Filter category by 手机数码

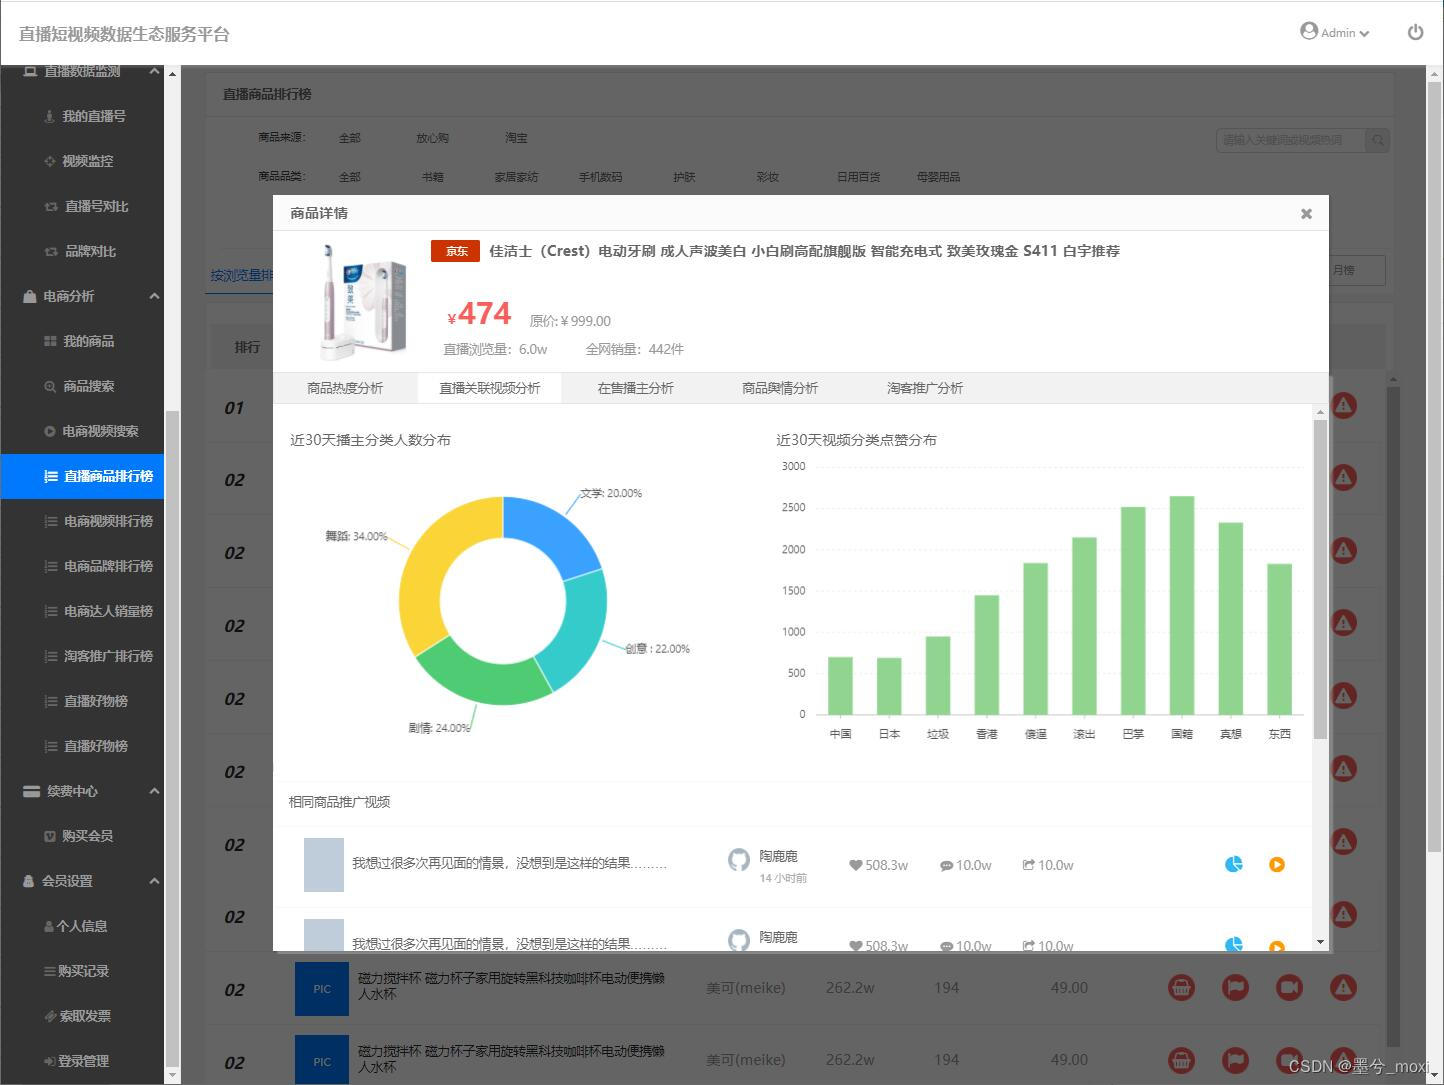pos(600,177)
